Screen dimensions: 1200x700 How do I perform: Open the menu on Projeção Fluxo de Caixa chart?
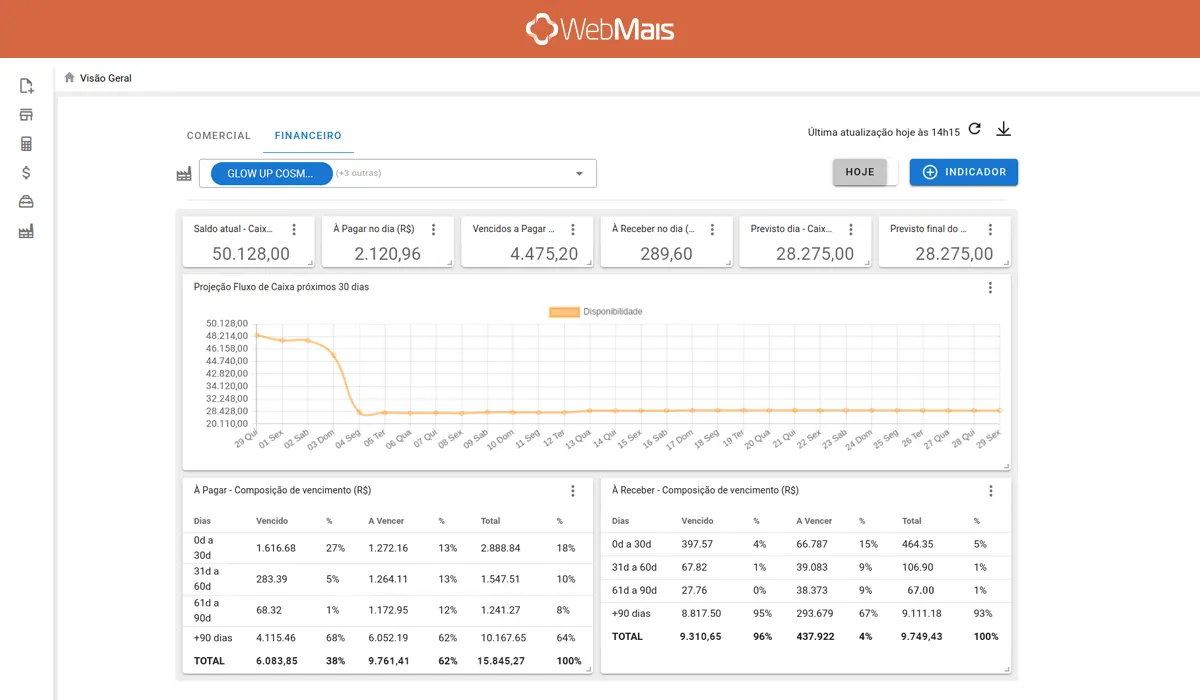click(990, 287)
